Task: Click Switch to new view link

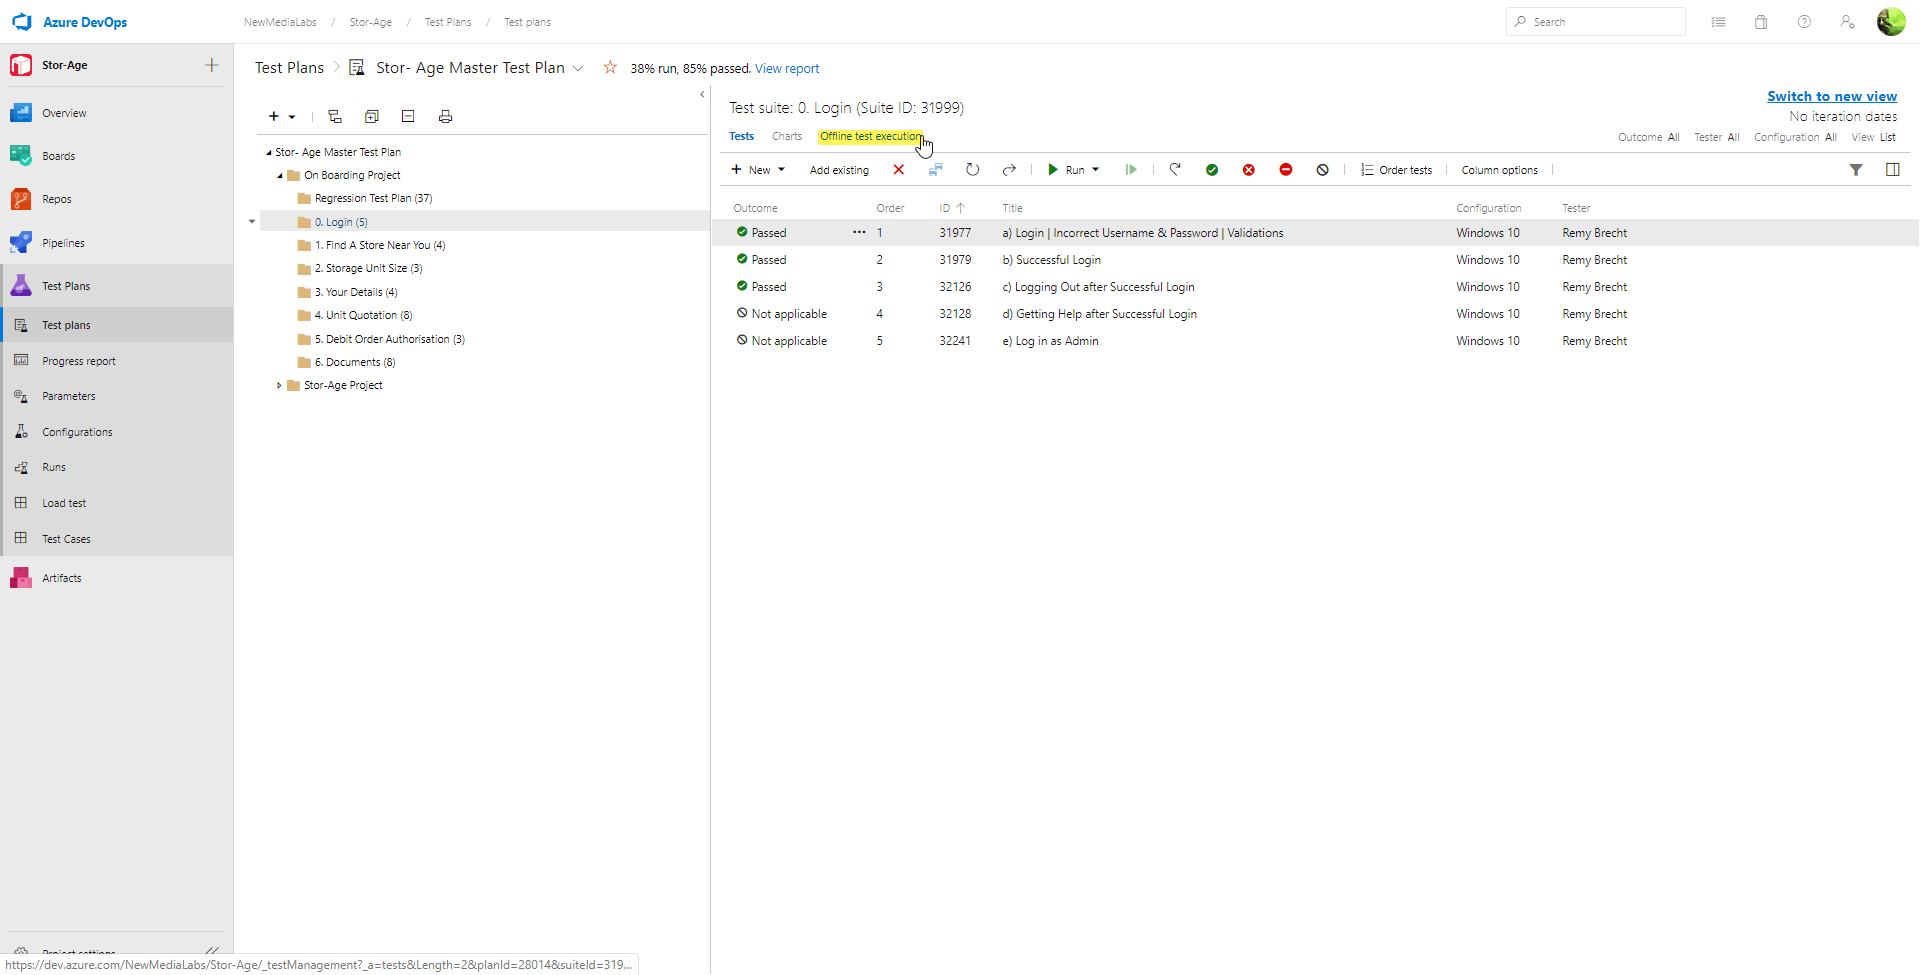Action: point(1832,96)
